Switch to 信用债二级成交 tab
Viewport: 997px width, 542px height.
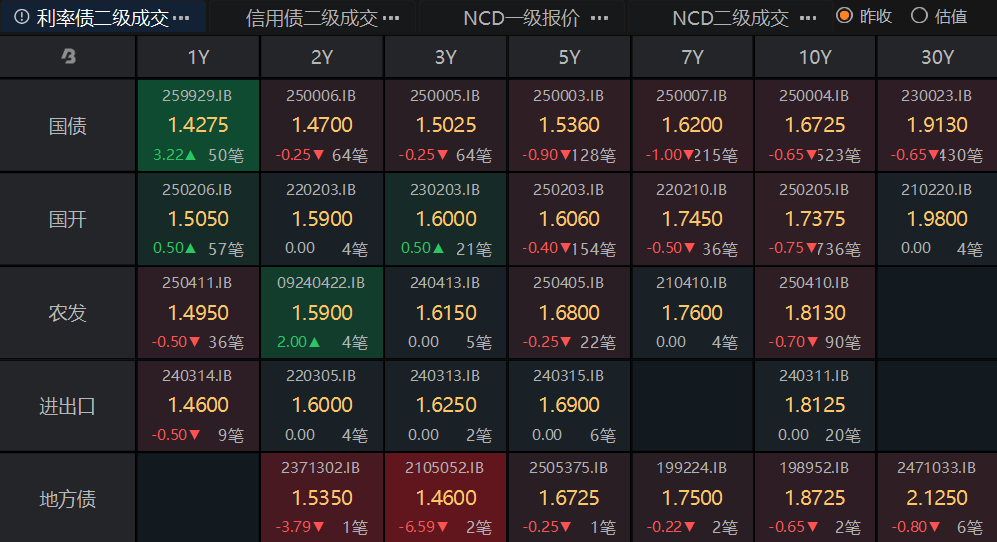click(x=312, y=18)
